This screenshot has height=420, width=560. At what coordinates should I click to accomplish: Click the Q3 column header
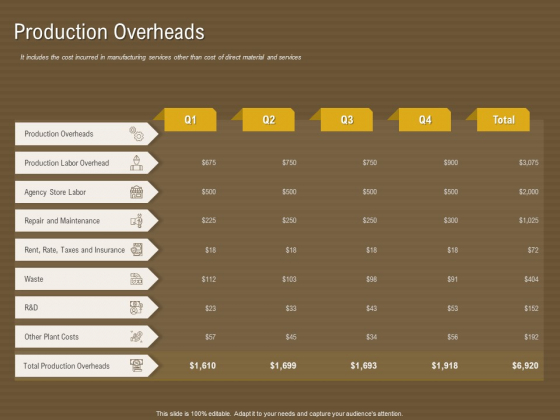pyautogui.click(x=347, y=120)
